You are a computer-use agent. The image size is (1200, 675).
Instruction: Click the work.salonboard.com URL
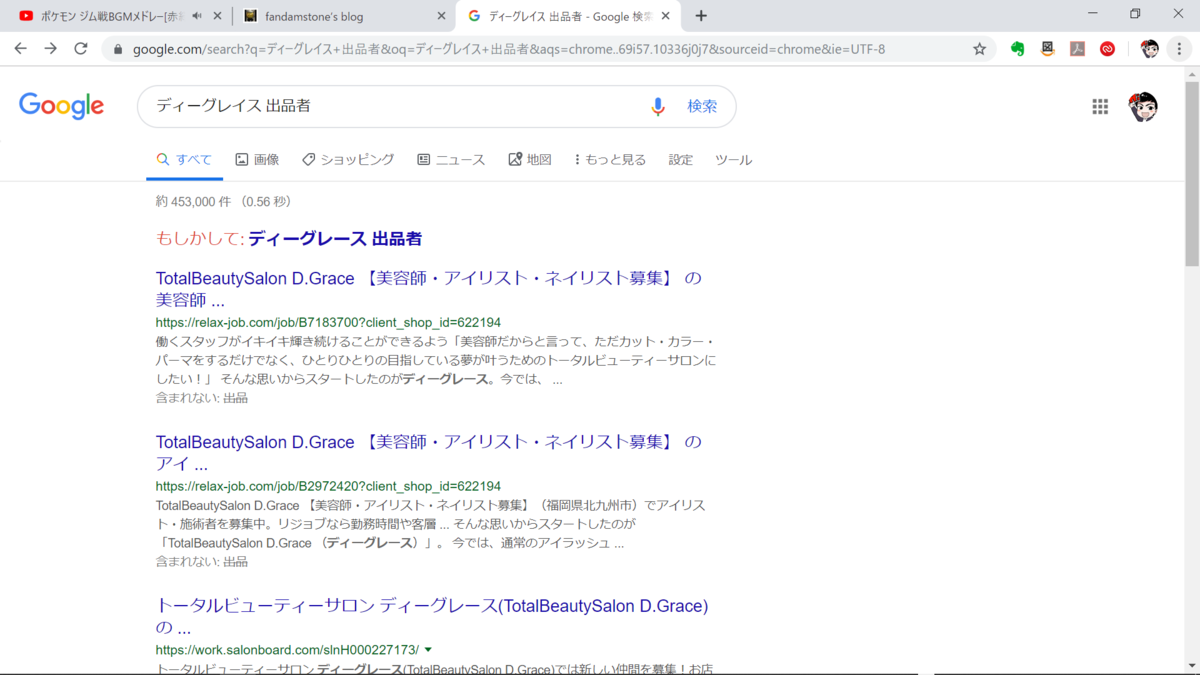tap(287, 650)
